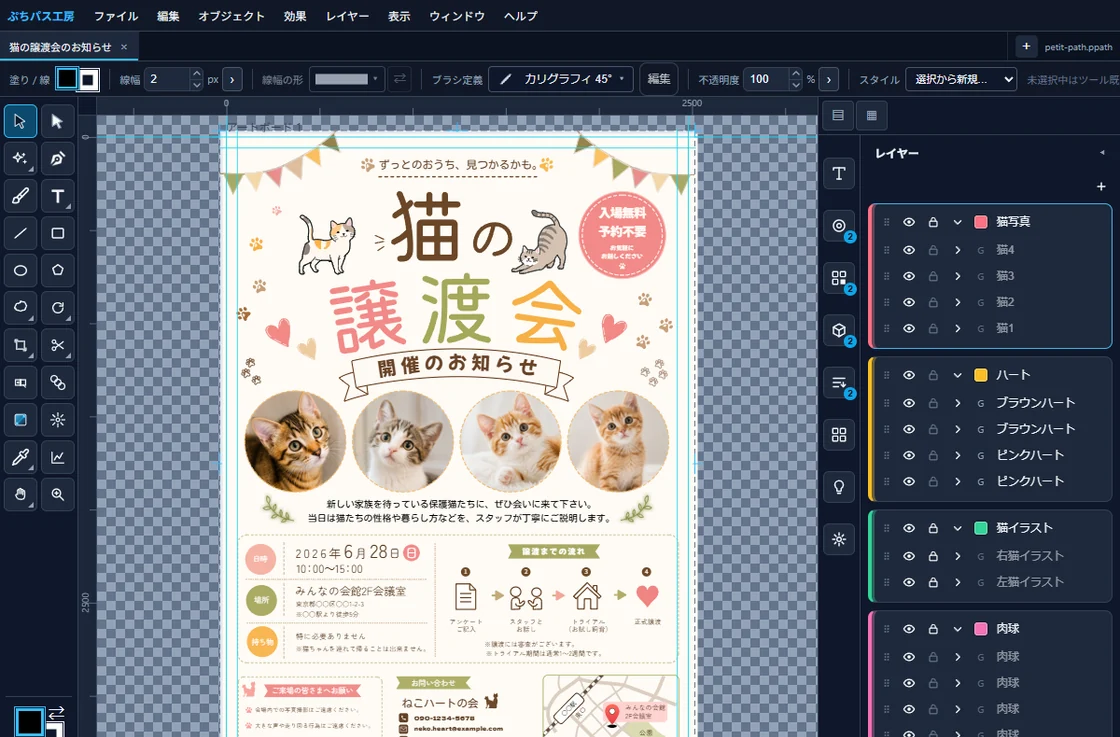Open the ウィンドウ menu
Viewport: 1120px width, 737px height.
point(457,16)
